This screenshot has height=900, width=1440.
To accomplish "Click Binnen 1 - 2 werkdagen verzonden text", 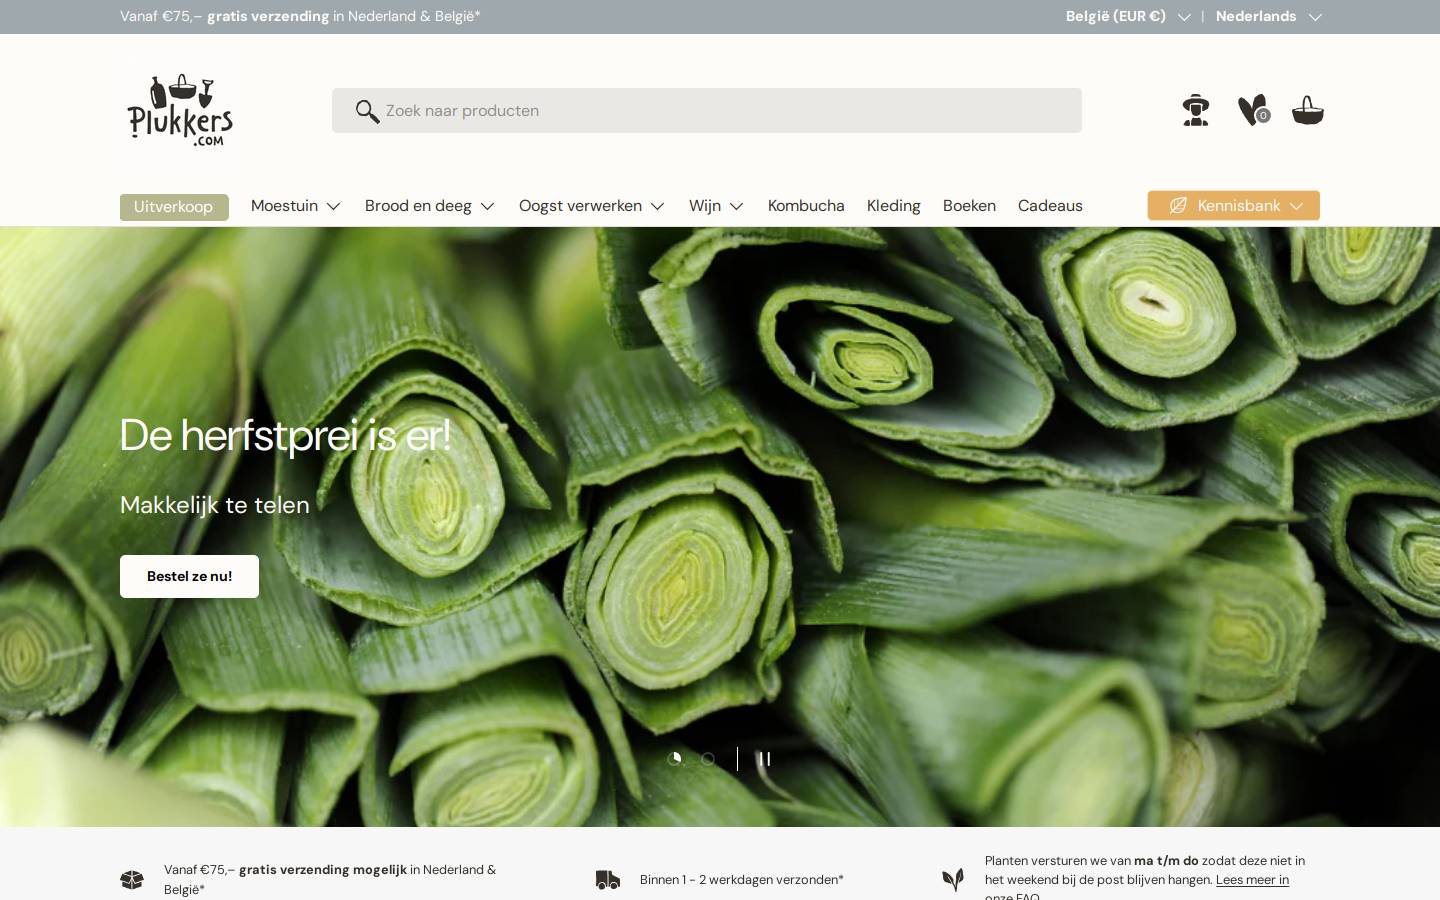I will [x=742, y=880].
